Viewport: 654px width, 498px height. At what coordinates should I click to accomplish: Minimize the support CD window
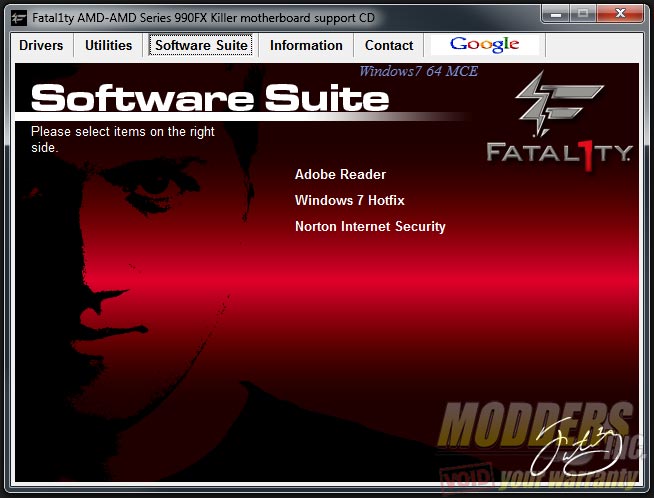pyautogui.click(x=555, y=14)
